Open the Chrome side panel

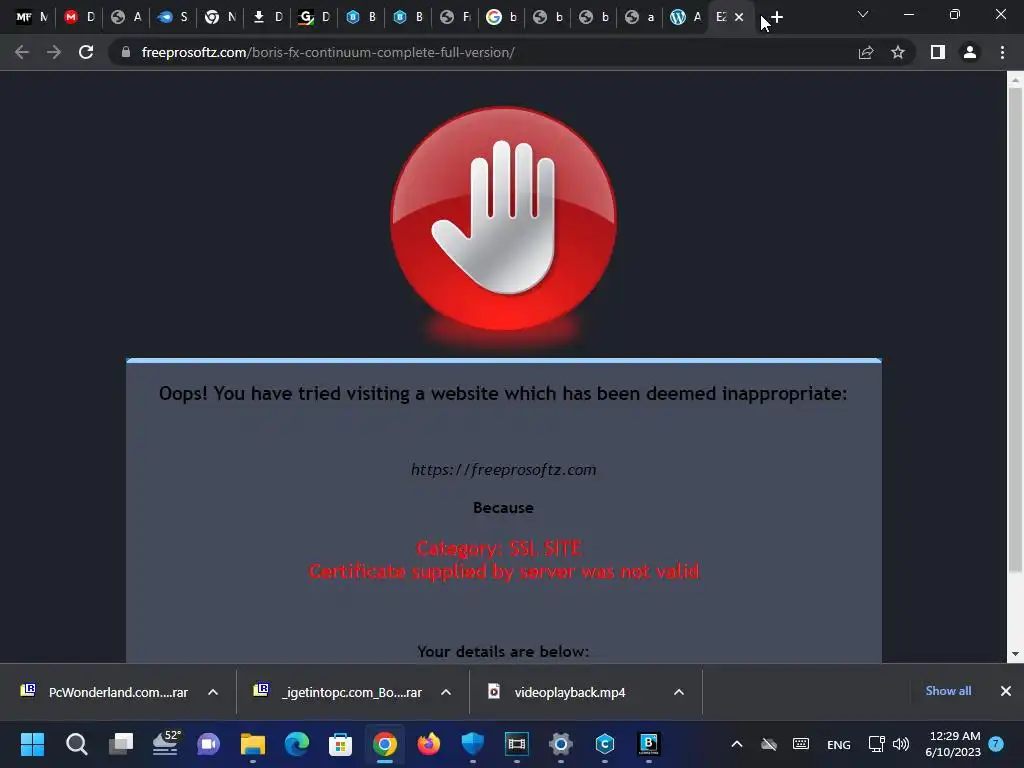pyautogui.click(x=938, y=52)
